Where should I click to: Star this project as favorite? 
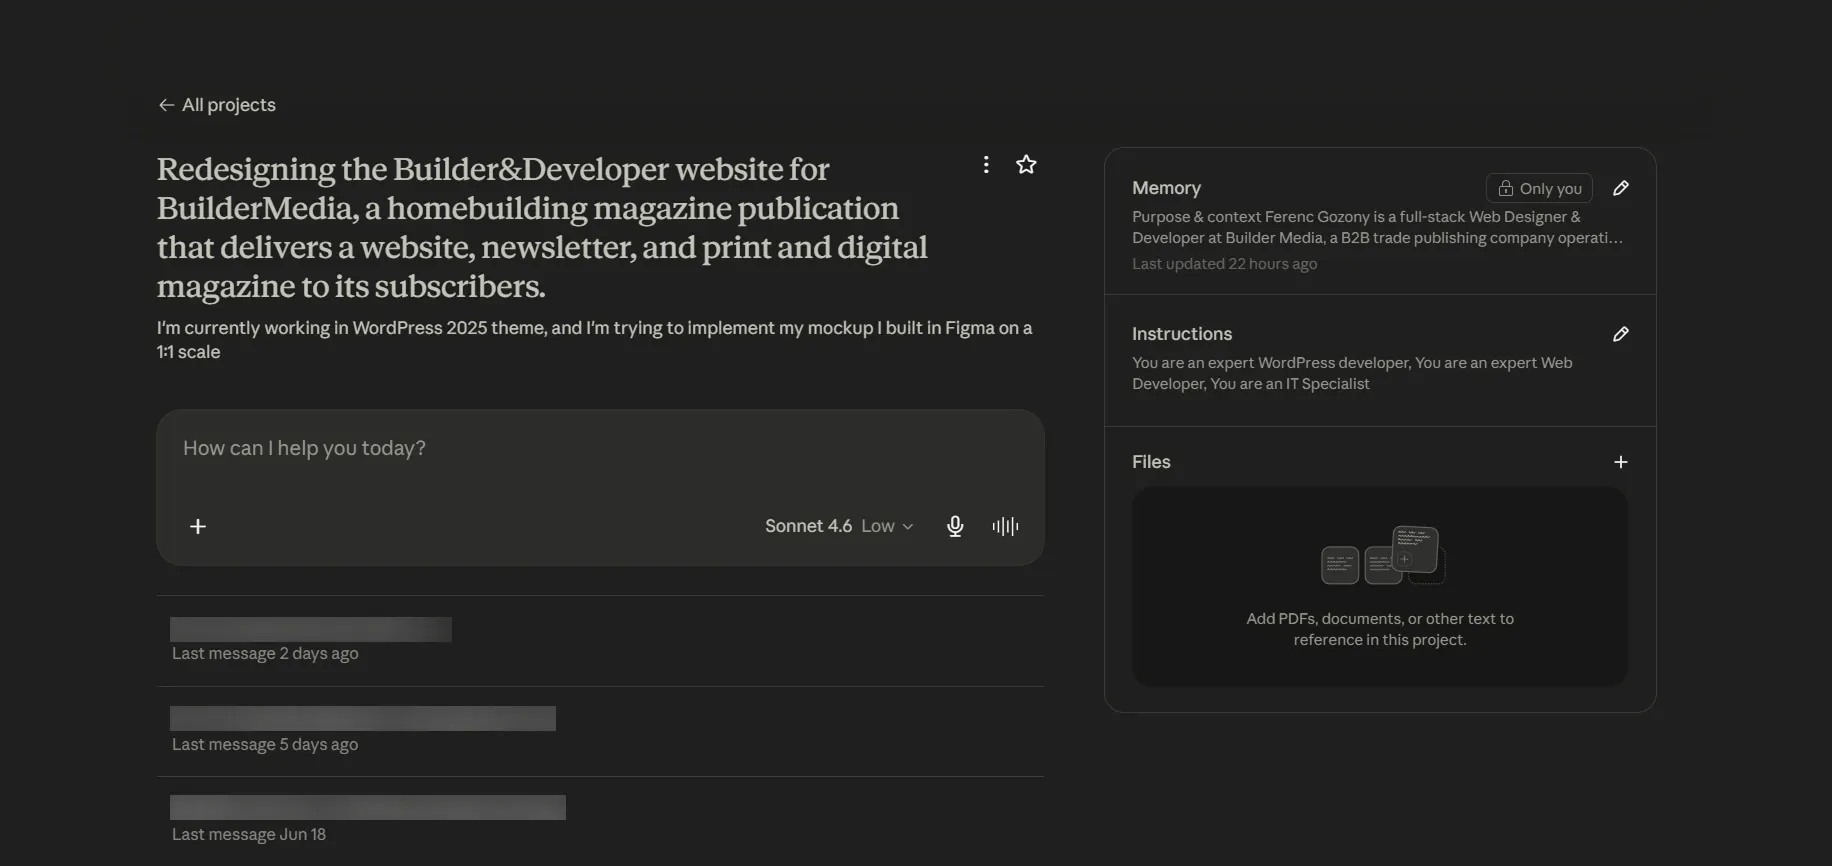coord(1026,165)
